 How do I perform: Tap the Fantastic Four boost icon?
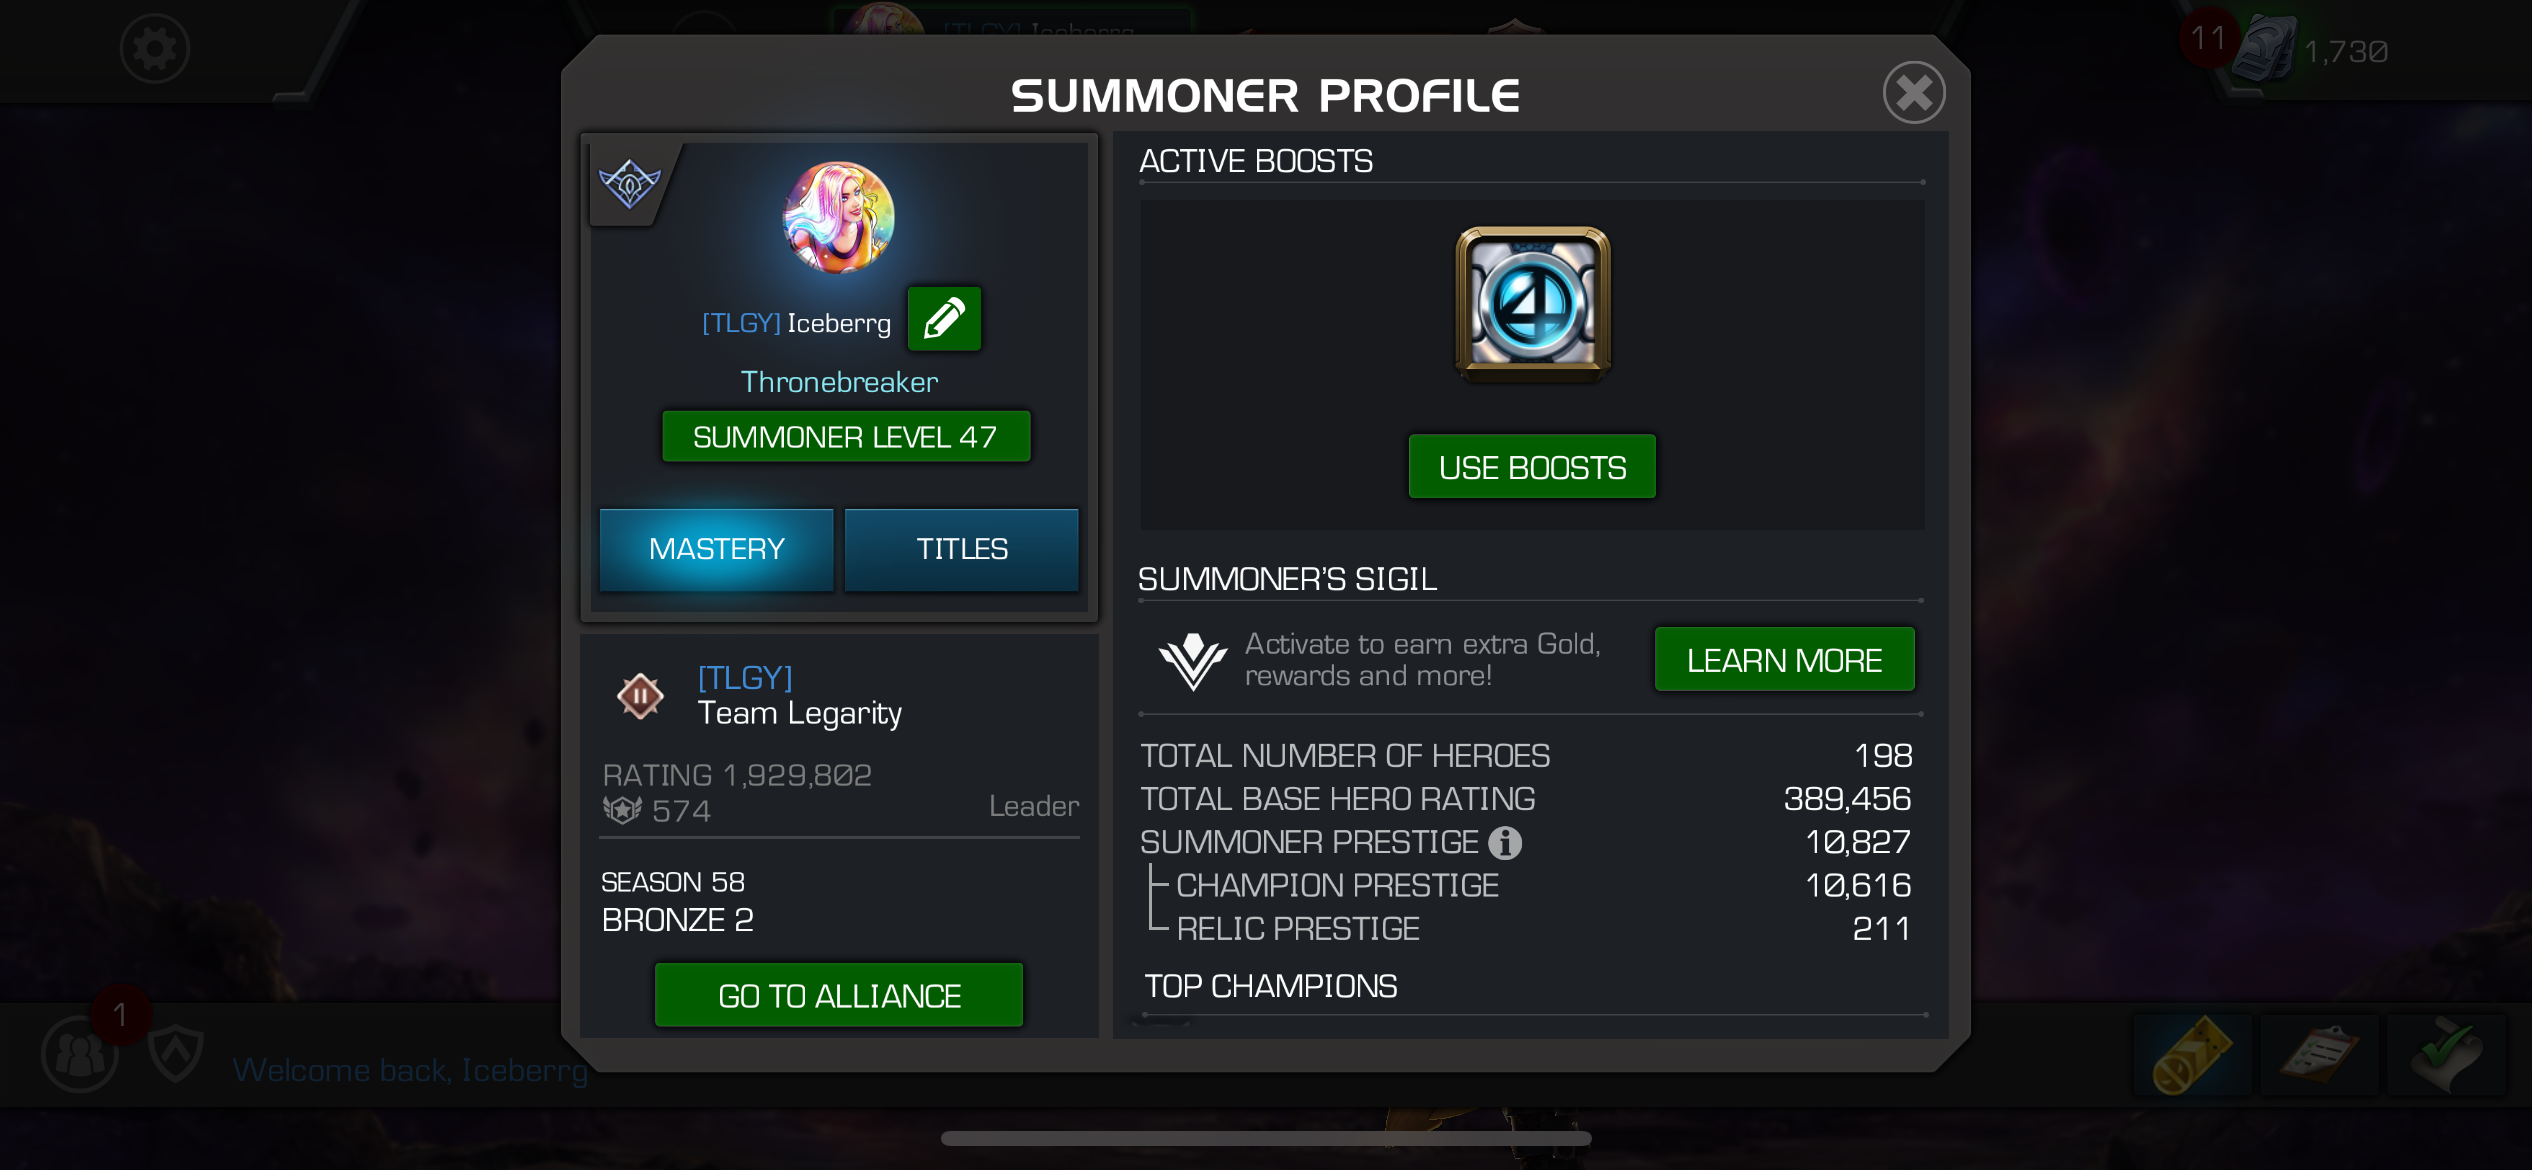(x=1533, y=303)
